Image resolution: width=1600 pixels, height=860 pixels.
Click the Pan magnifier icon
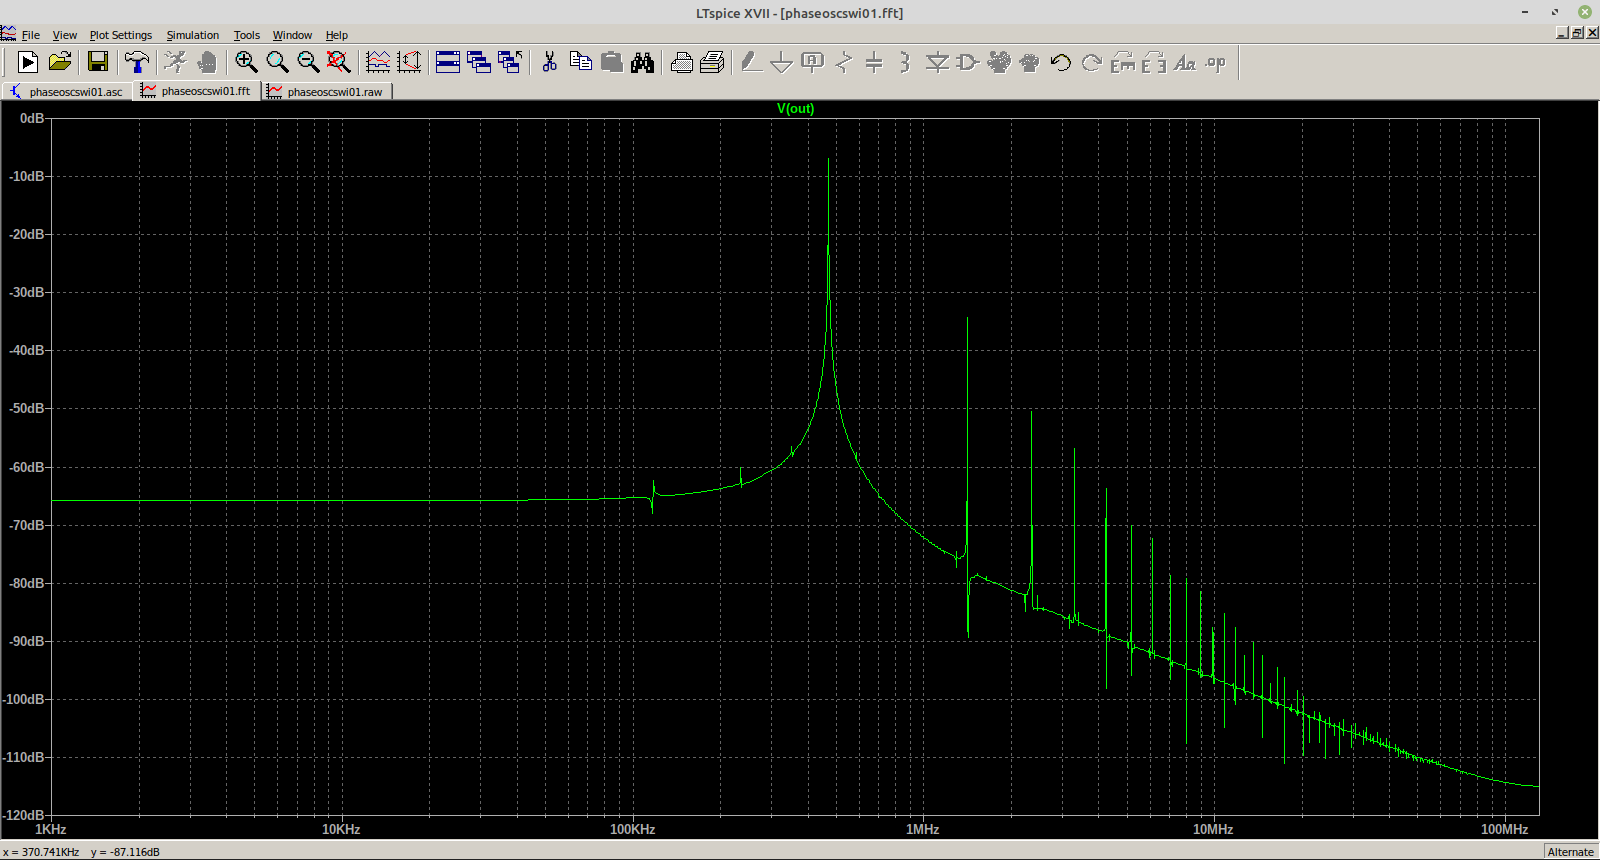[277, 62]
